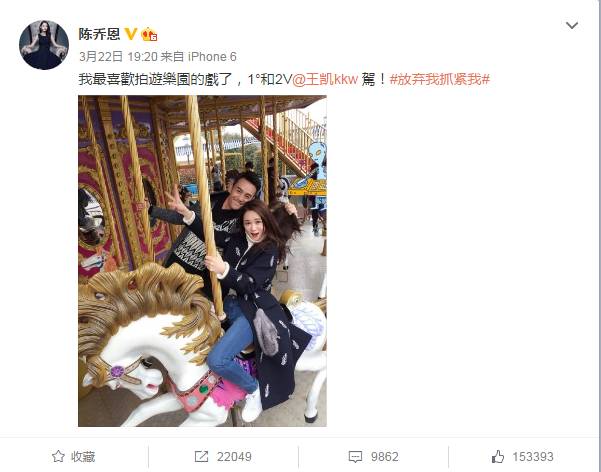
Task: Click the membership crown badge icon
Action: click(x=149, y=34)
